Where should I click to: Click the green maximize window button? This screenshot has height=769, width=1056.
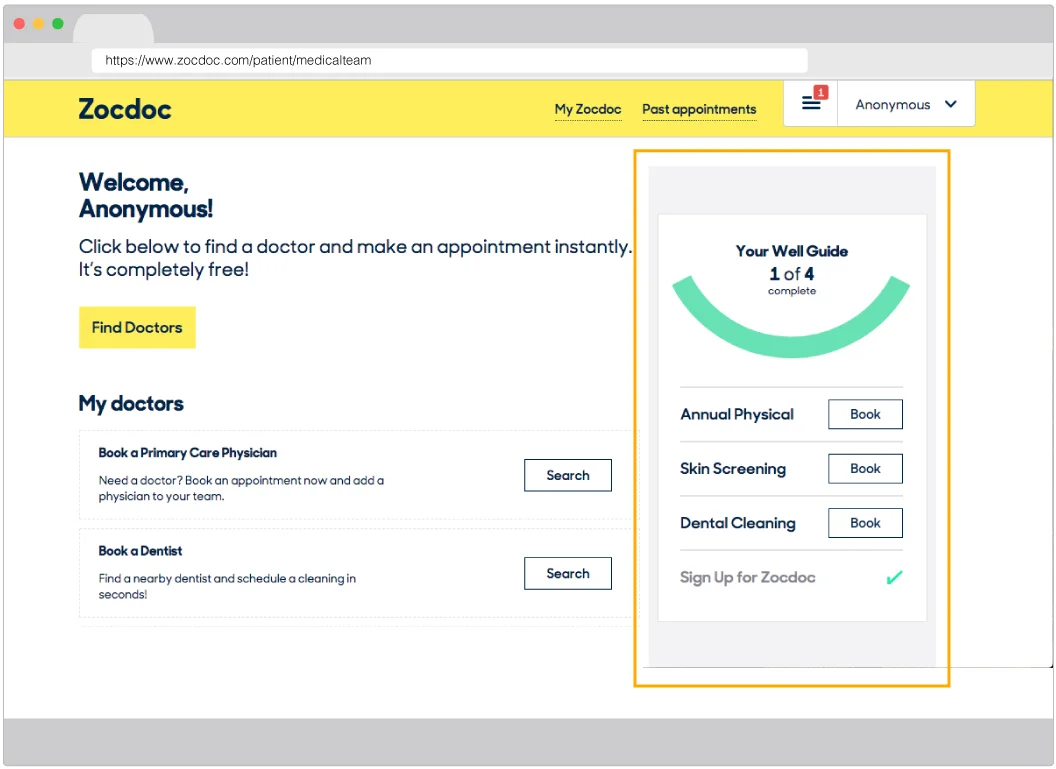pyautogui.click(x=58, y=24)
